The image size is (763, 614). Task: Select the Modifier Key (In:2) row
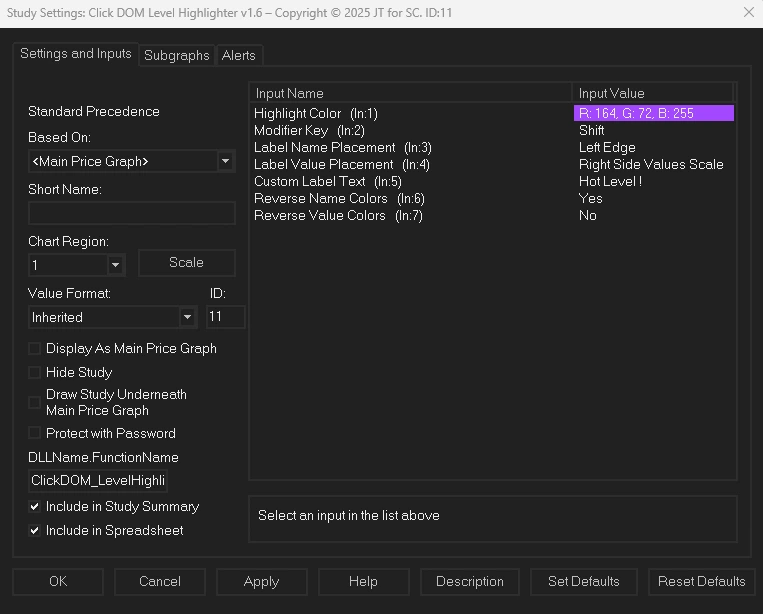click(x=493, y=130)
